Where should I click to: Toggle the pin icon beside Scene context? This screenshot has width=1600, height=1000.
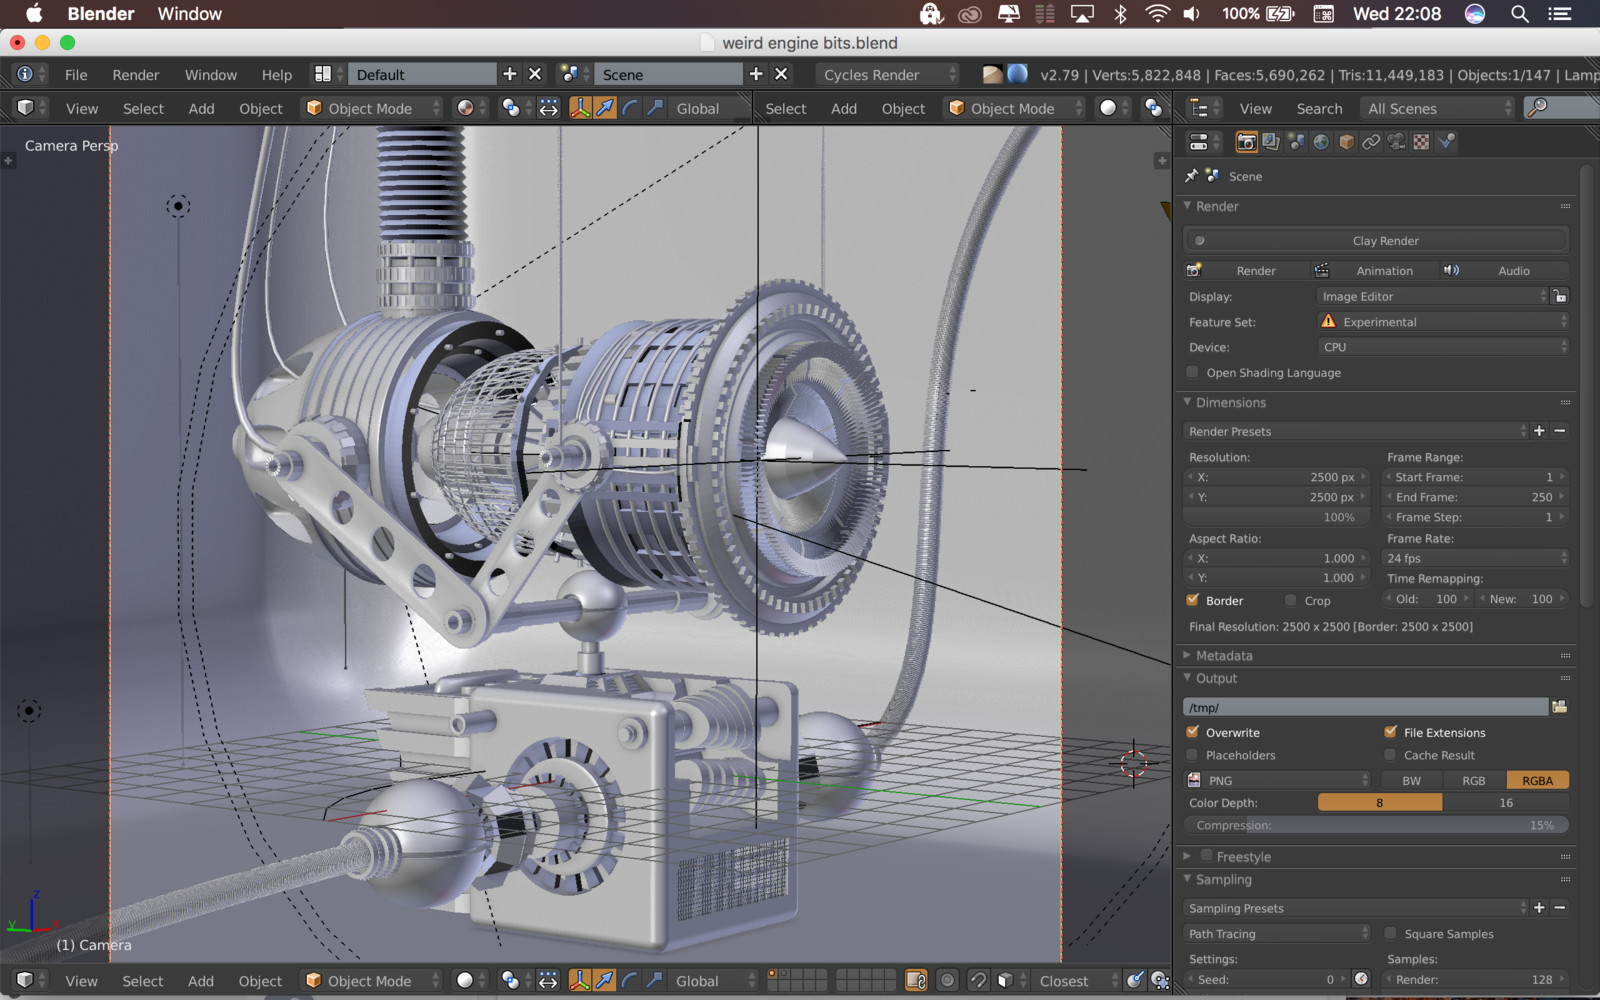(x=1191, y=176)
